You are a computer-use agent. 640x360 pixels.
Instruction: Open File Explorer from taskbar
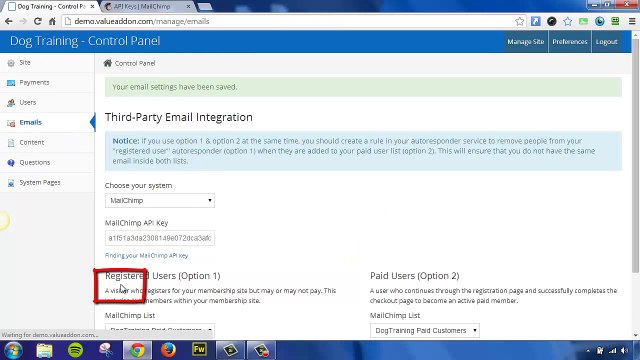point(44,350)
